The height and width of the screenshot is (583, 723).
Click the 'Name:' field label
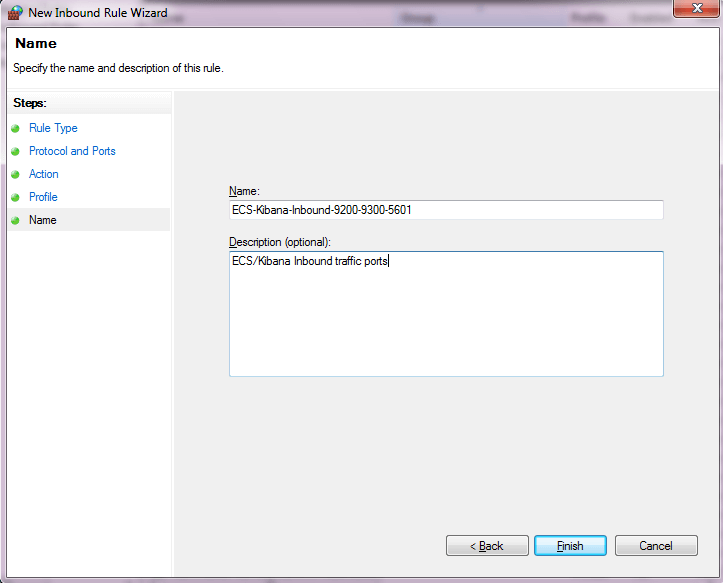click(244, 191)
